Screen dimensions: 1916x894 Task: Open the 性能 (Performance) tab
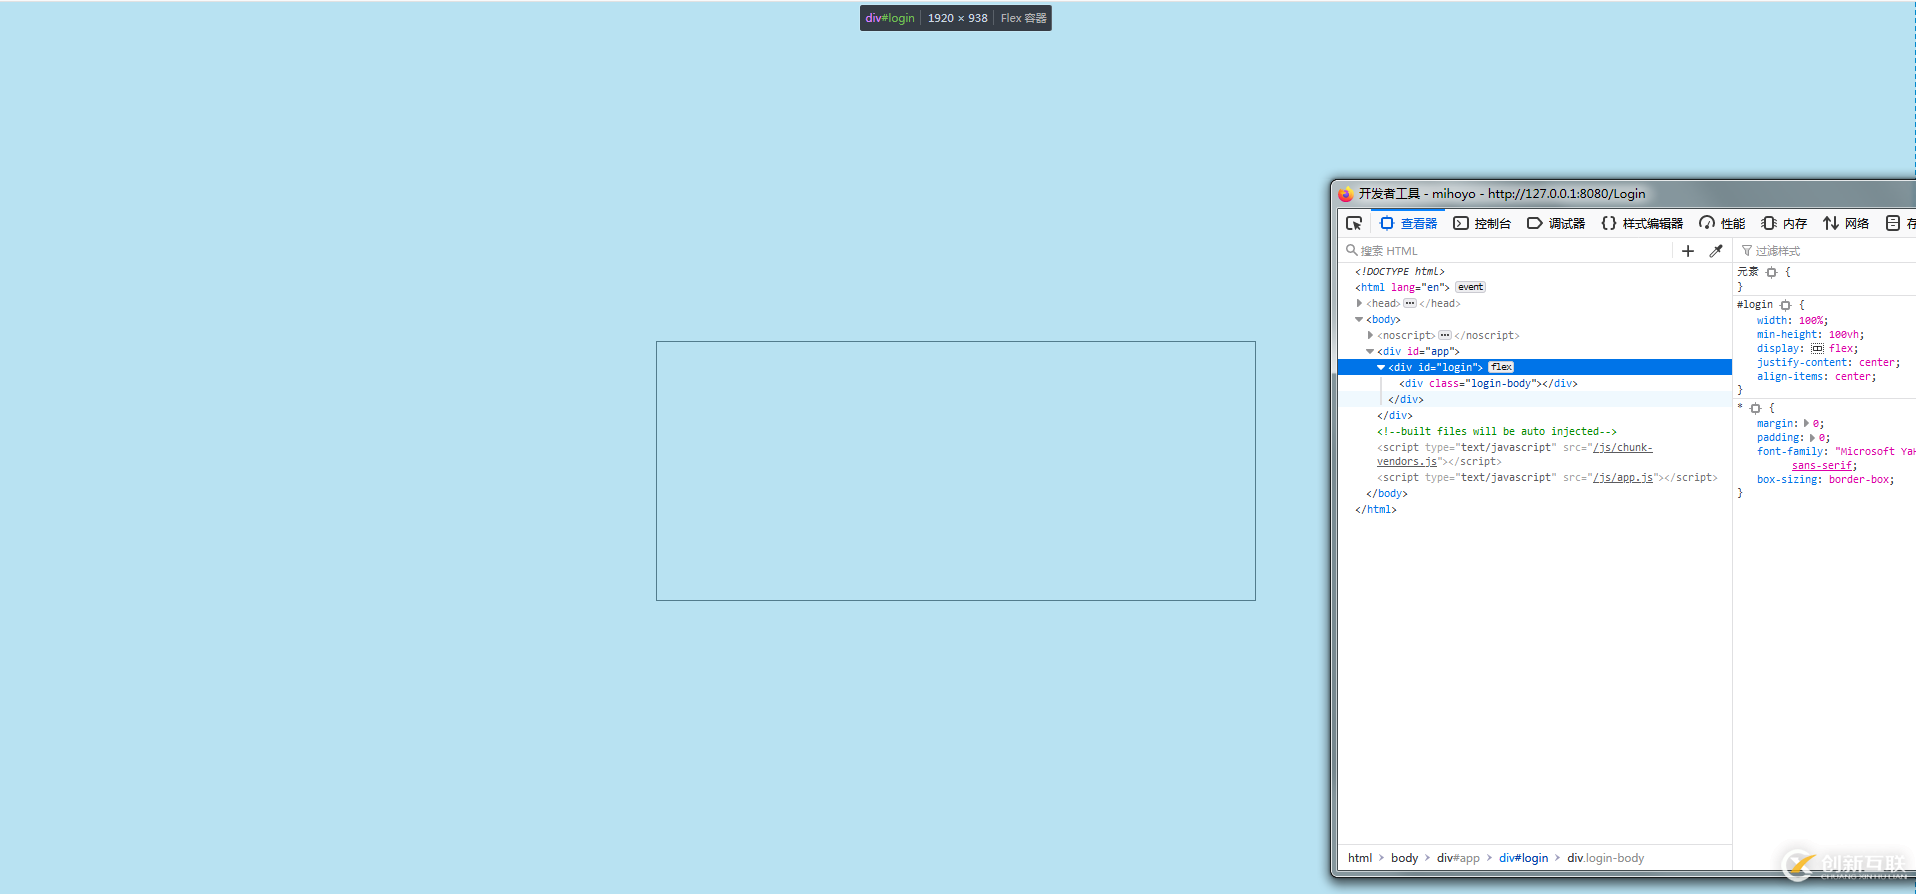coord(1722,223)
